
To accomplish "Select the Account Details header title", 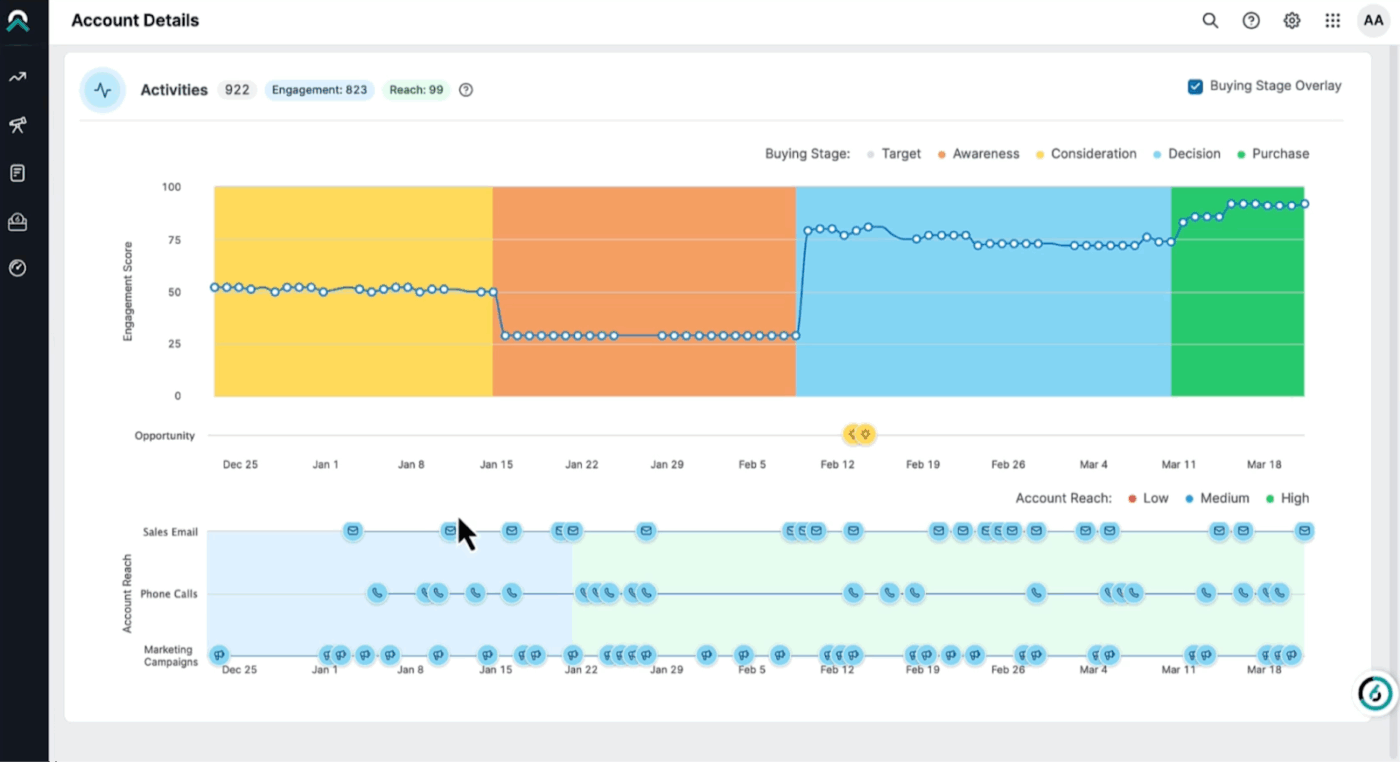I will (134, 20).
